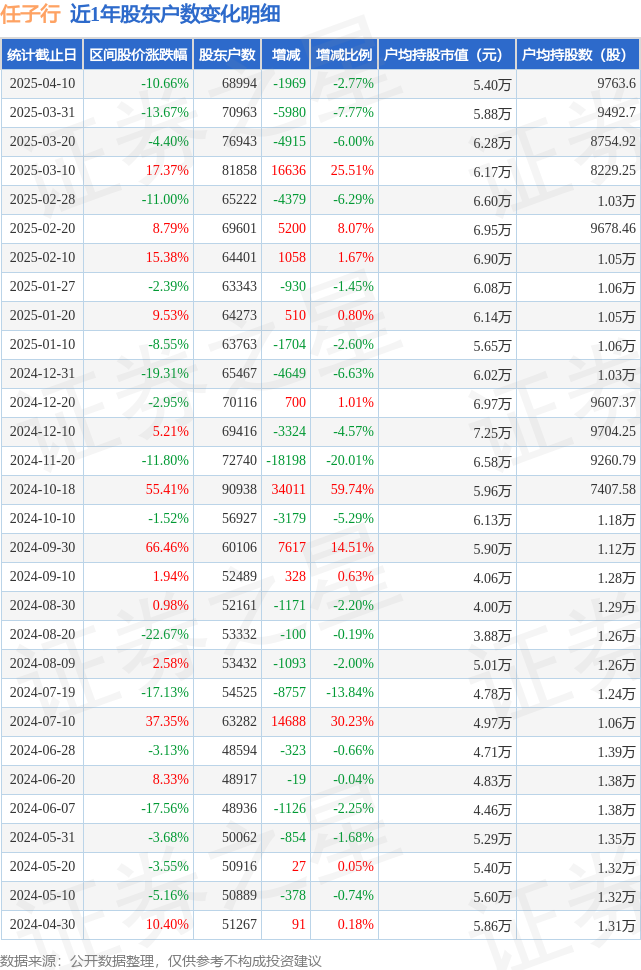Select the 34011 increase value
Viewport: 641px width, 970px height.
coord(288,489)
